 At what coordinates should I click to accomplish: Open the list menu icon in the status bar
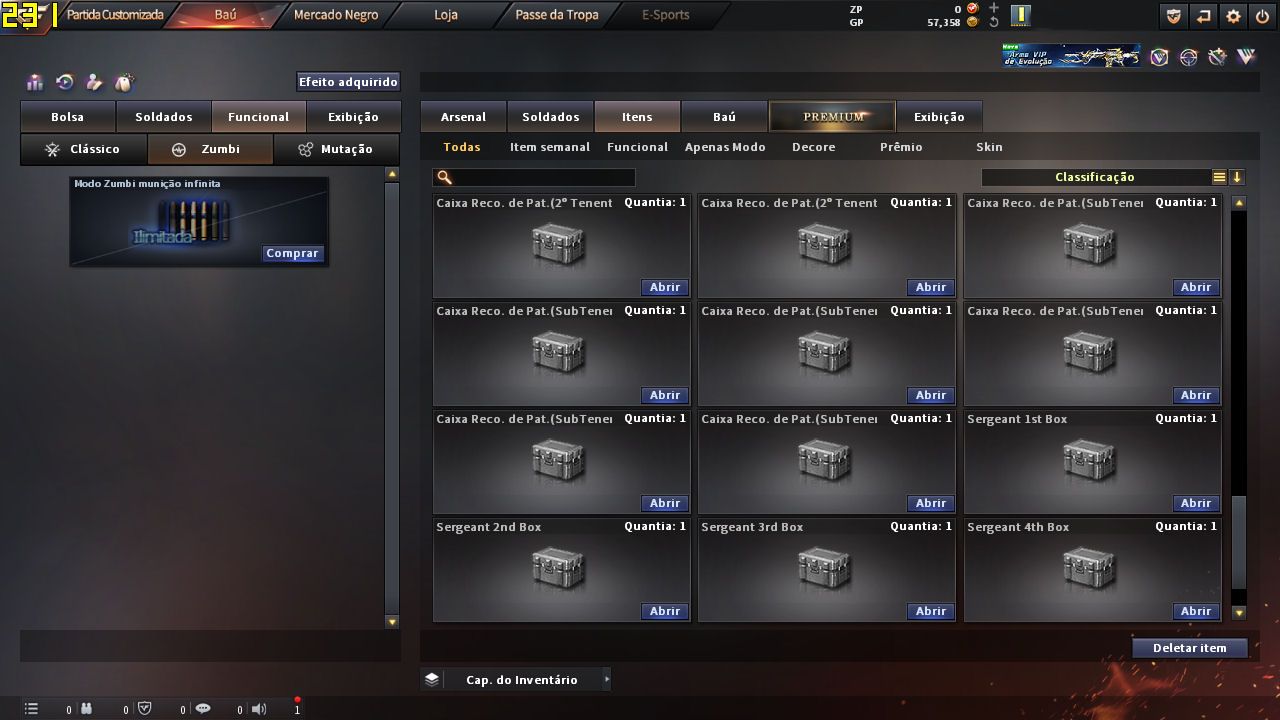31,709
